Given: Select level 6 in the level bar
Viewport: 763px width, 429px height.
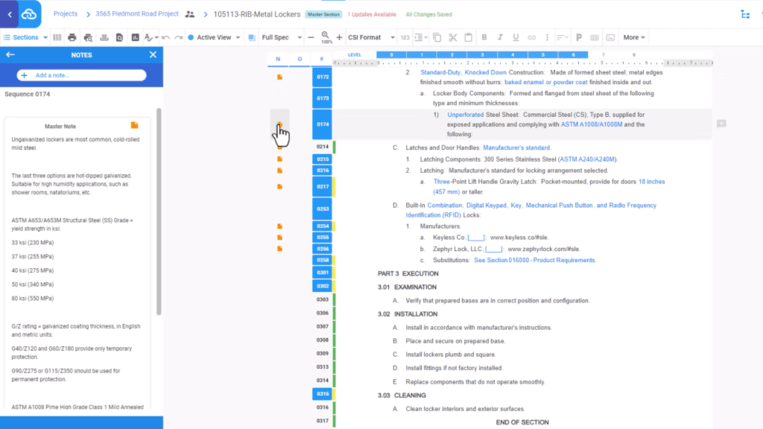Looking at the screenshot, I should click(x=573, y=55).
